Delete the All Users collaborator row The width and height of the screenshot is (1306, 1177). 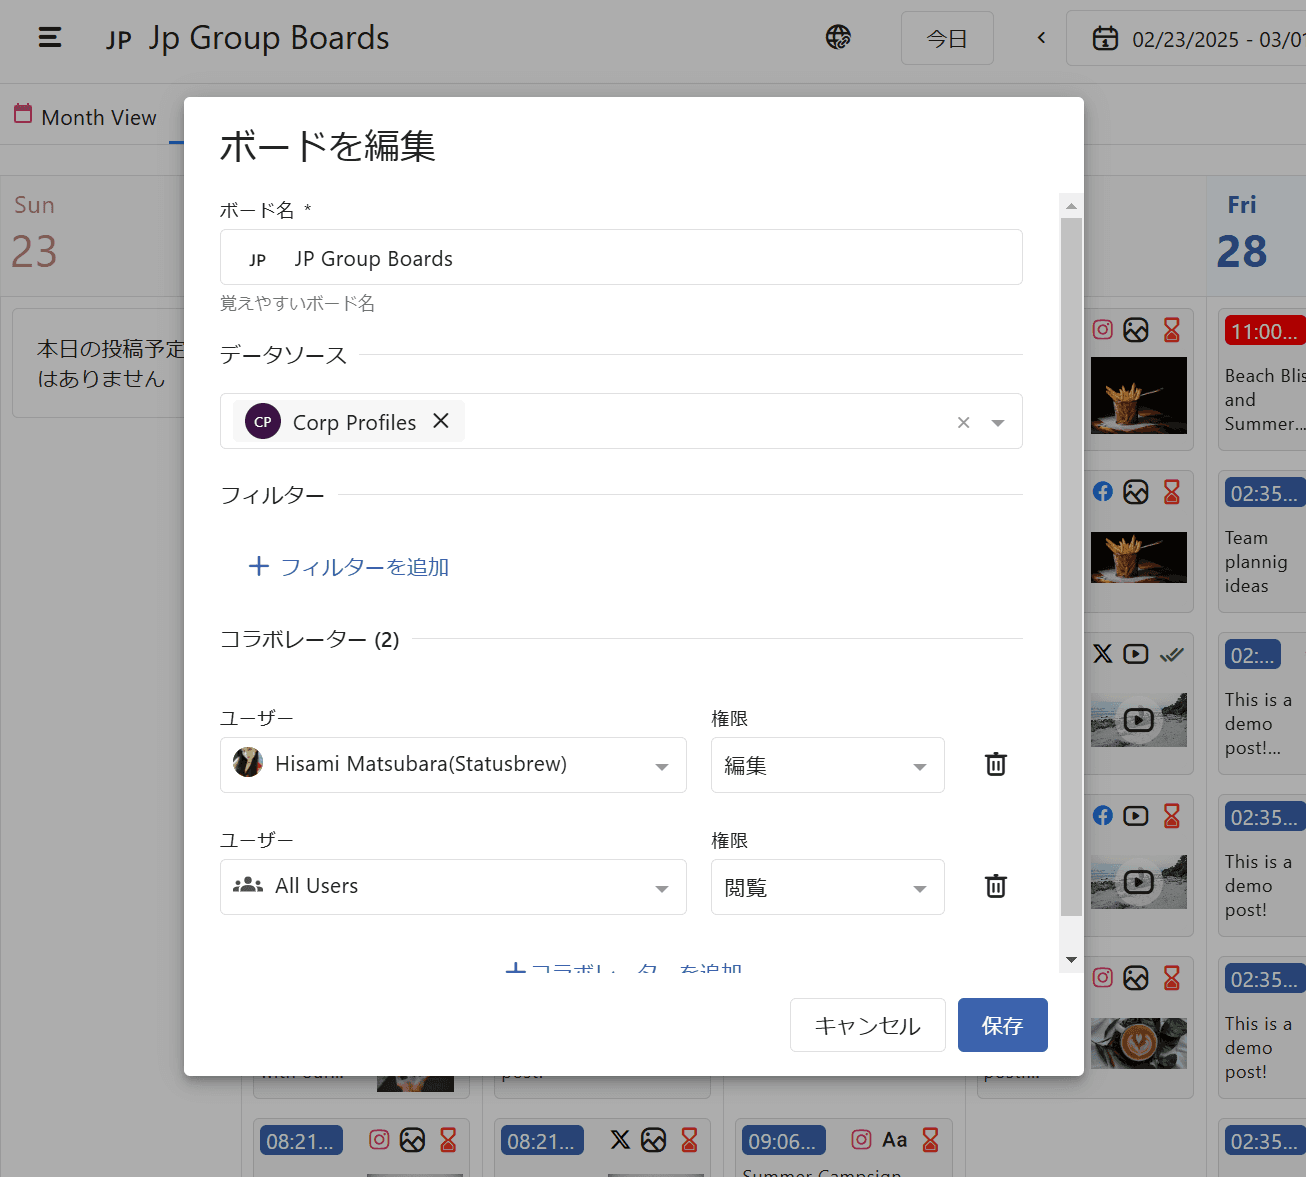tap(995, 887)
